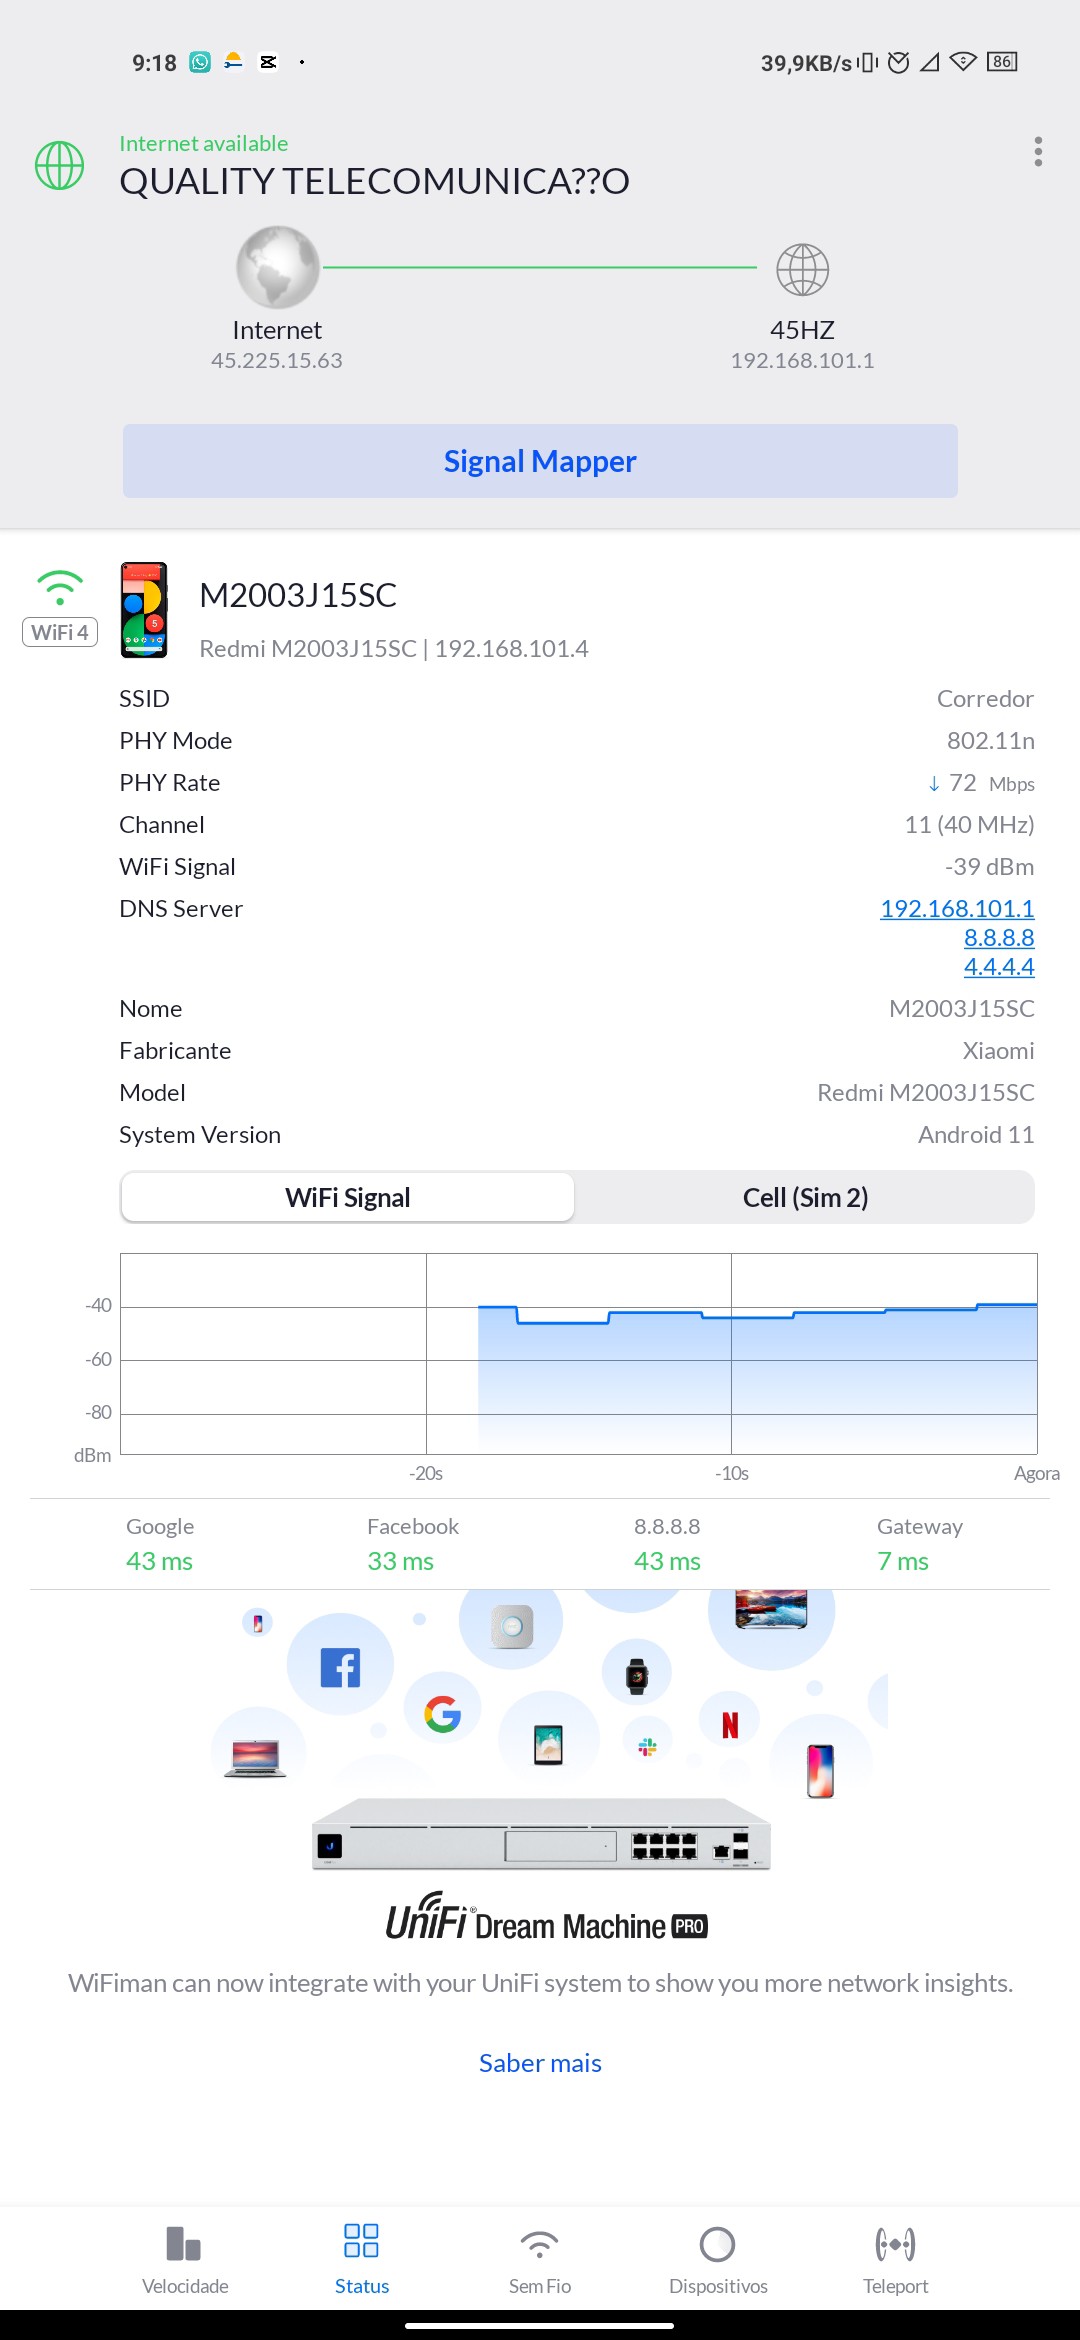Viewport: 1080px width, 2340px height.
Task: Tap the 4.4.4.4 DNS link
Action: click(x=998, y=966)
